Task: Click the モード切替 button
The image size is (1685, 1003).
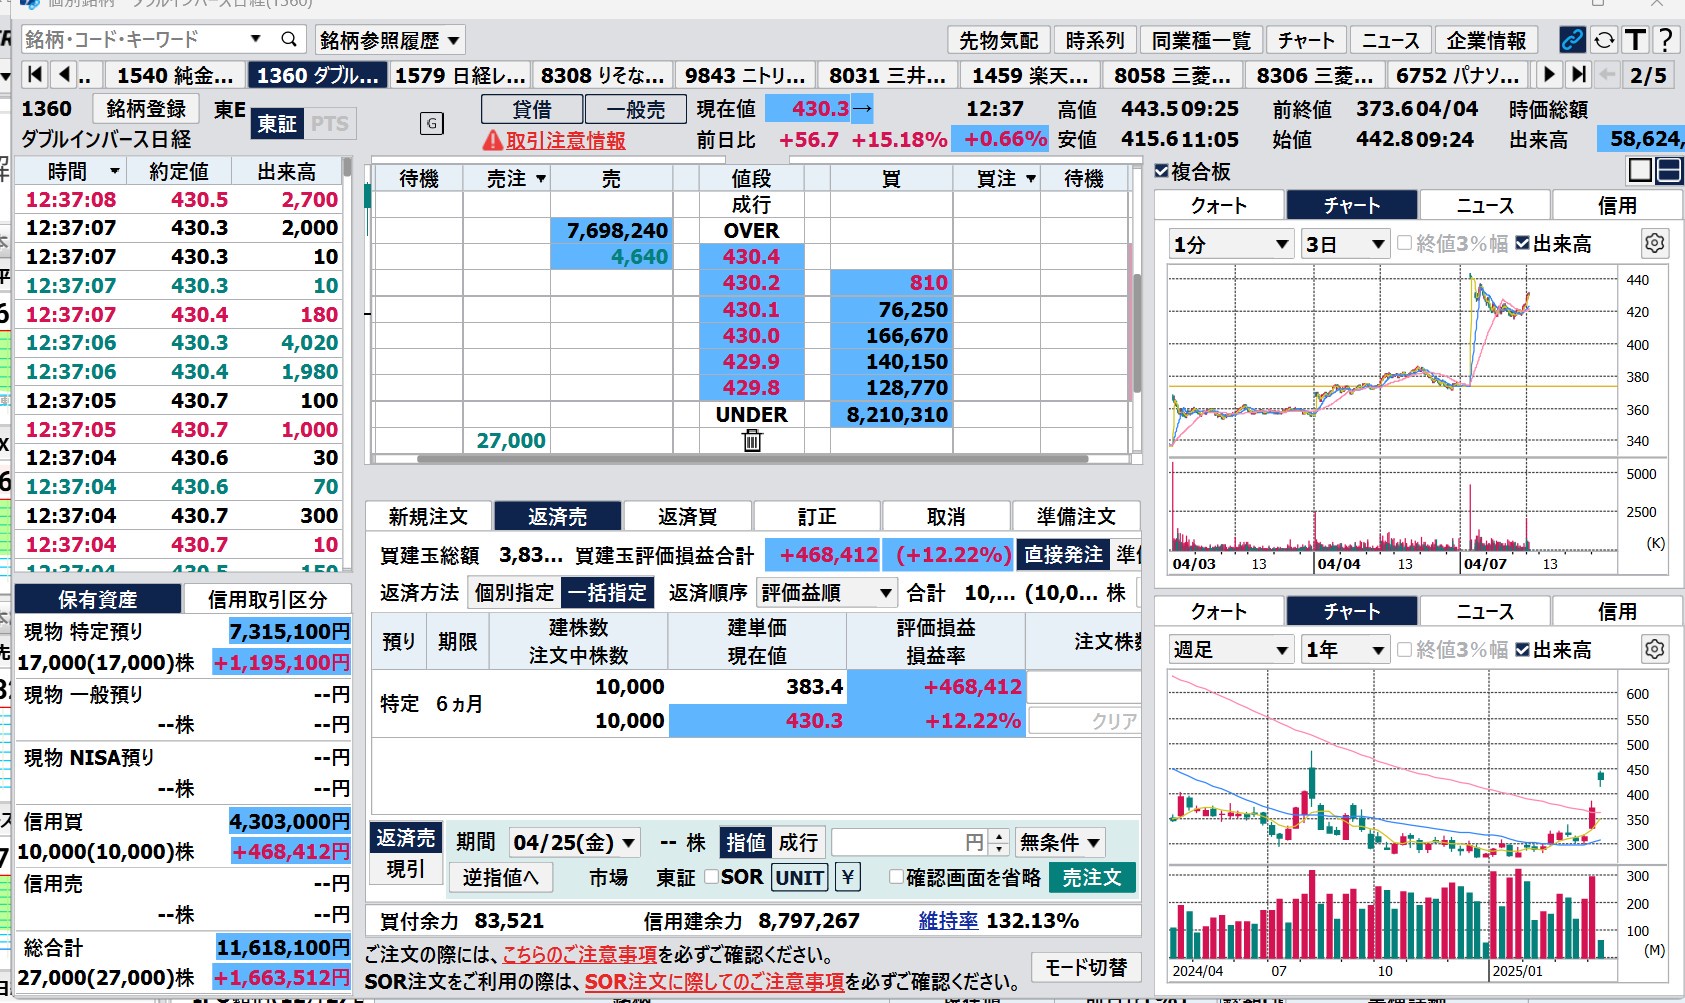Action: click(1085, 967)
